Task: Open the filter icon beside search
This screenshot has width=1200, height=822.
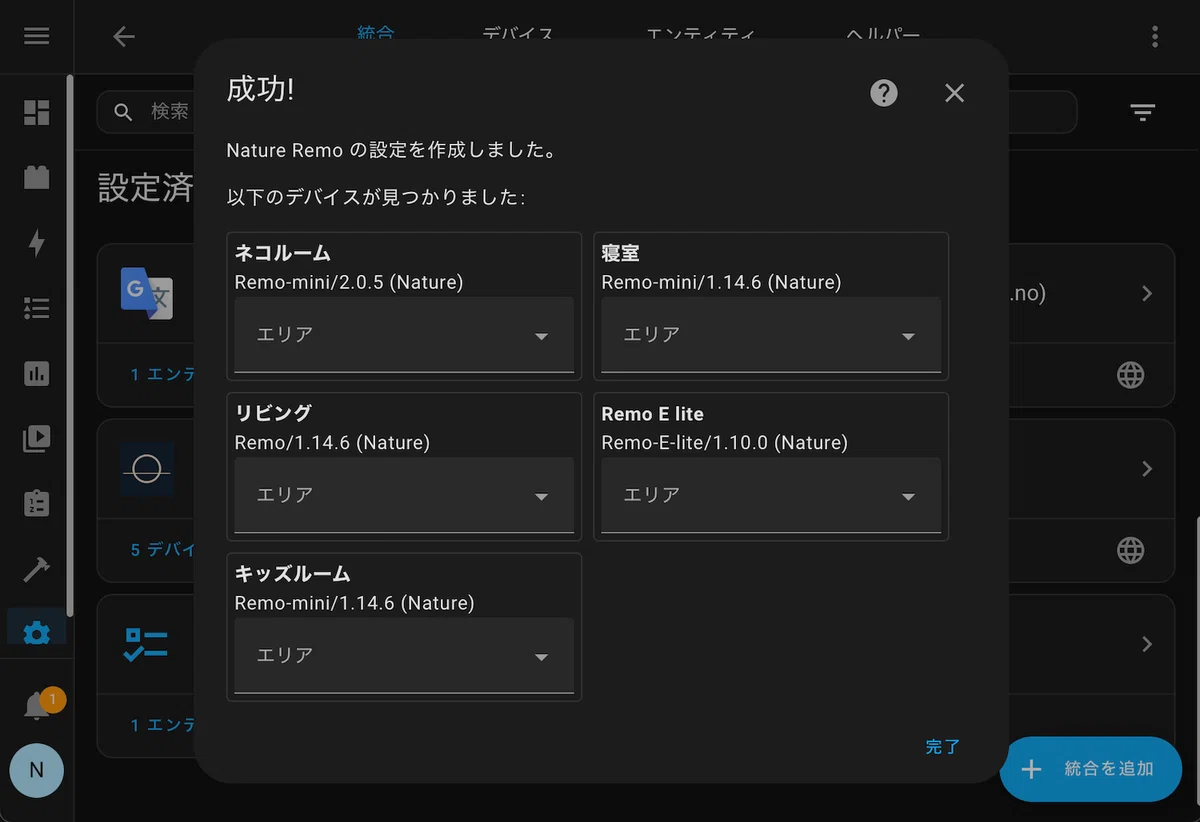Action: tap(1143, 112)
